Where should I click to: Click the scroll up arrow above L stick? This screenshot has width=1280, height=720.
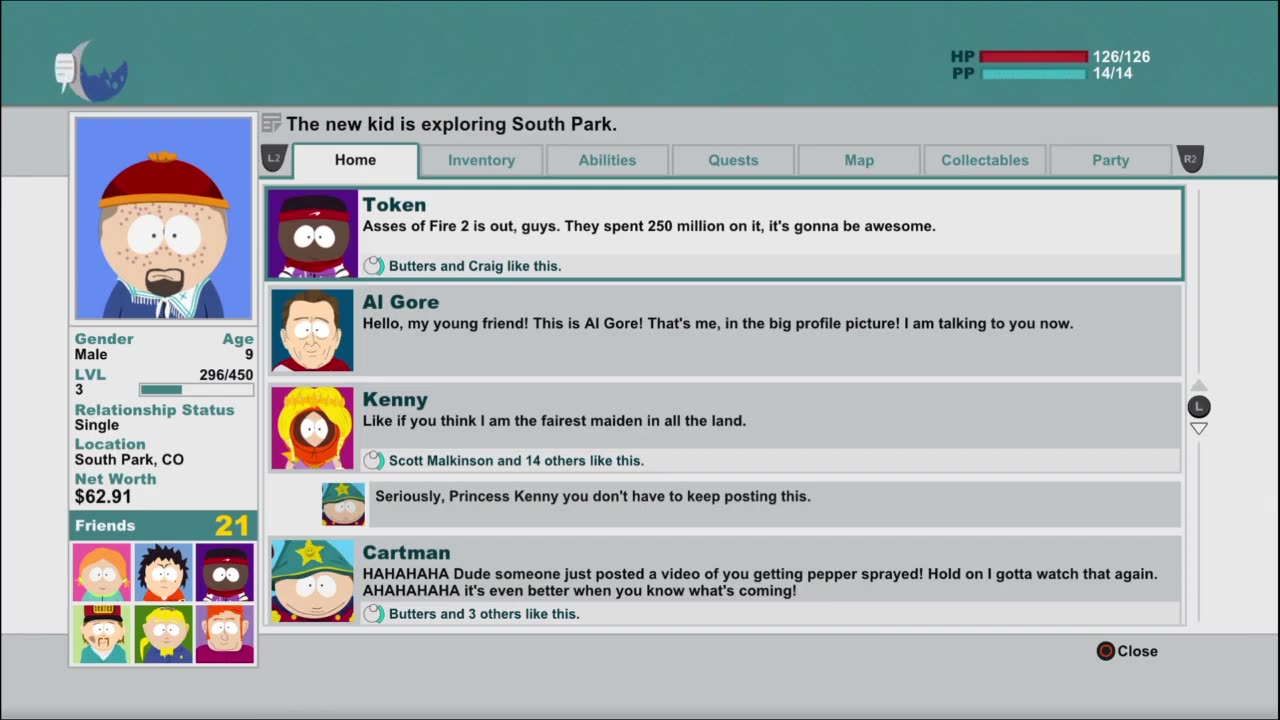point(1199,385)
